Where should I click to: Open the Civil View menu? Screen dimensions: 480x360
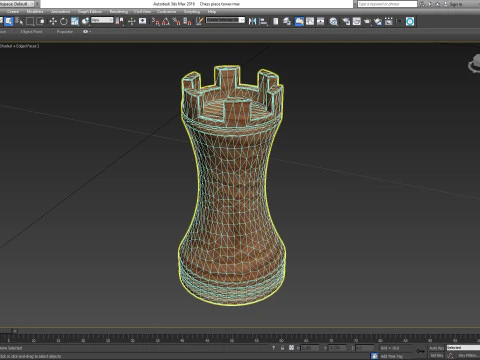142,12
